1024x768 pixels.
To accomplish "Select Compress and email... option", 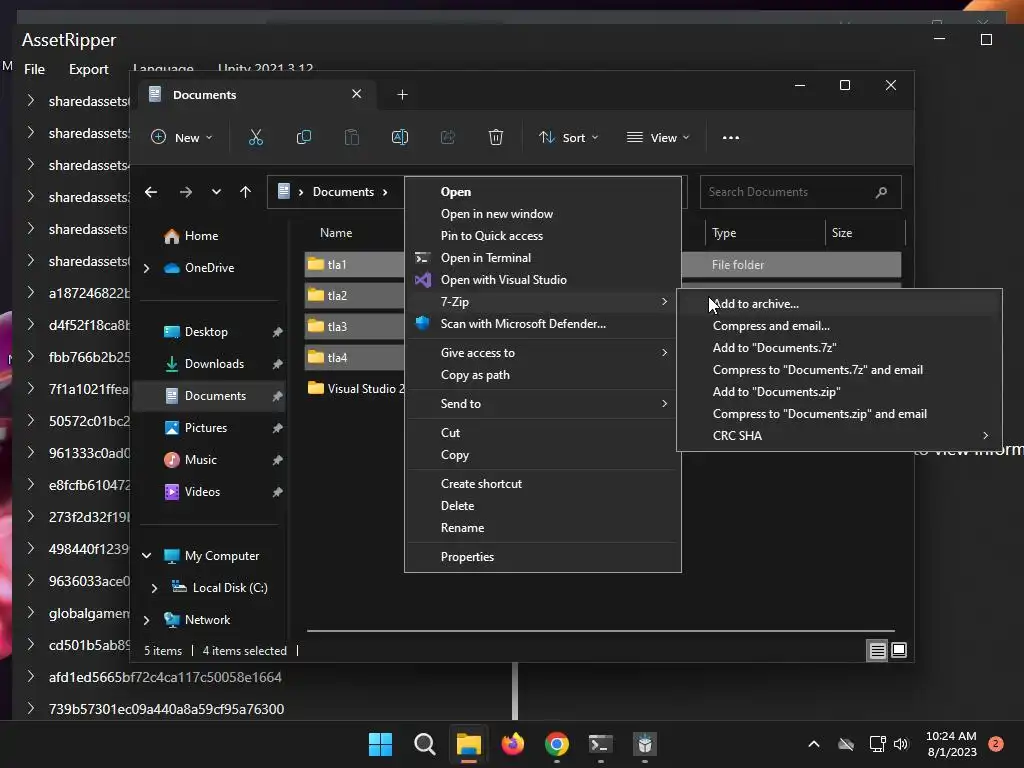I will (x=839, y=326).
